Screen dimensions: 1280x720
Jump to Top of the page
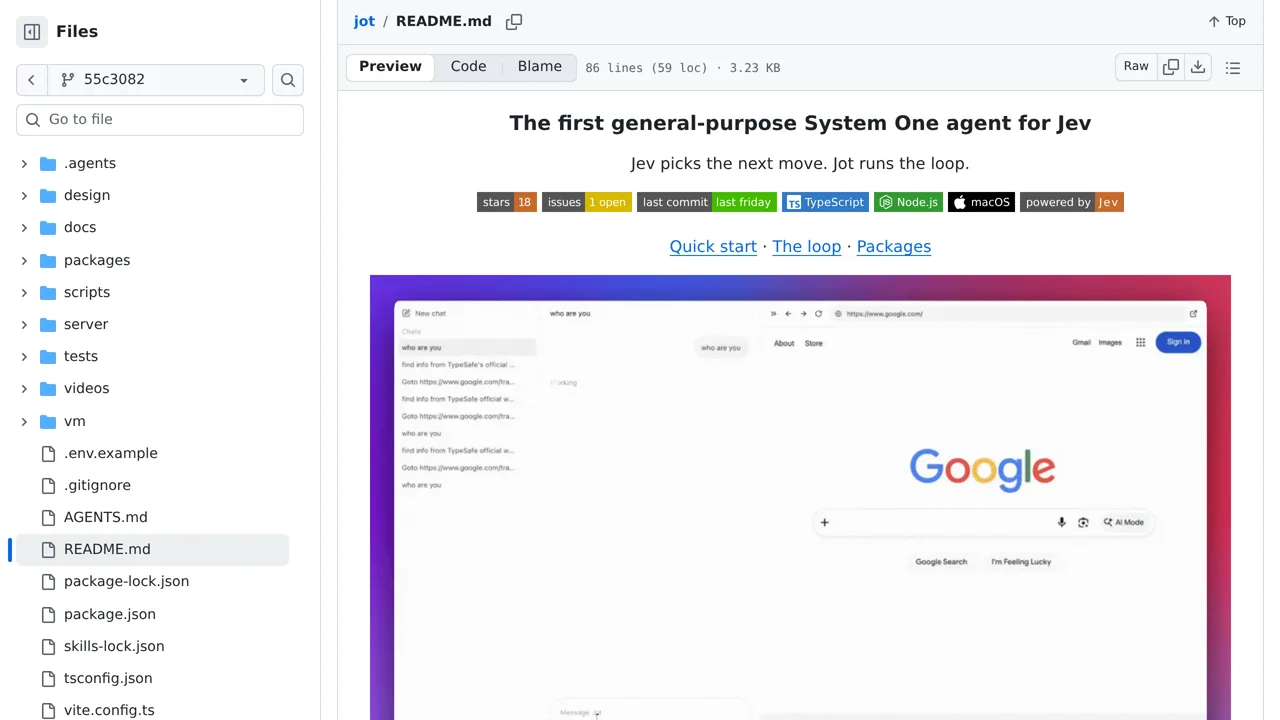click(1227, 21)
